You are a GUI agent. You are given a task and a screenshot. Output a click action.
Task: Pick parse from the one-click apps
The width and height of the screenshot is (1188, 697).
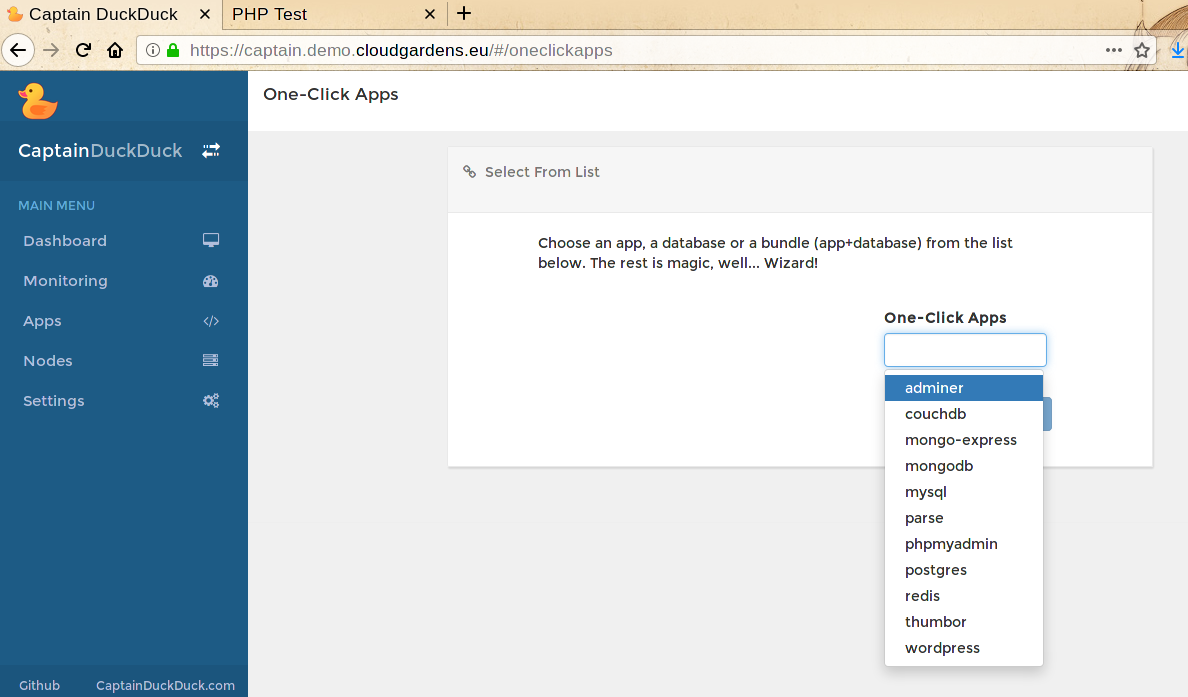point(964,518)
